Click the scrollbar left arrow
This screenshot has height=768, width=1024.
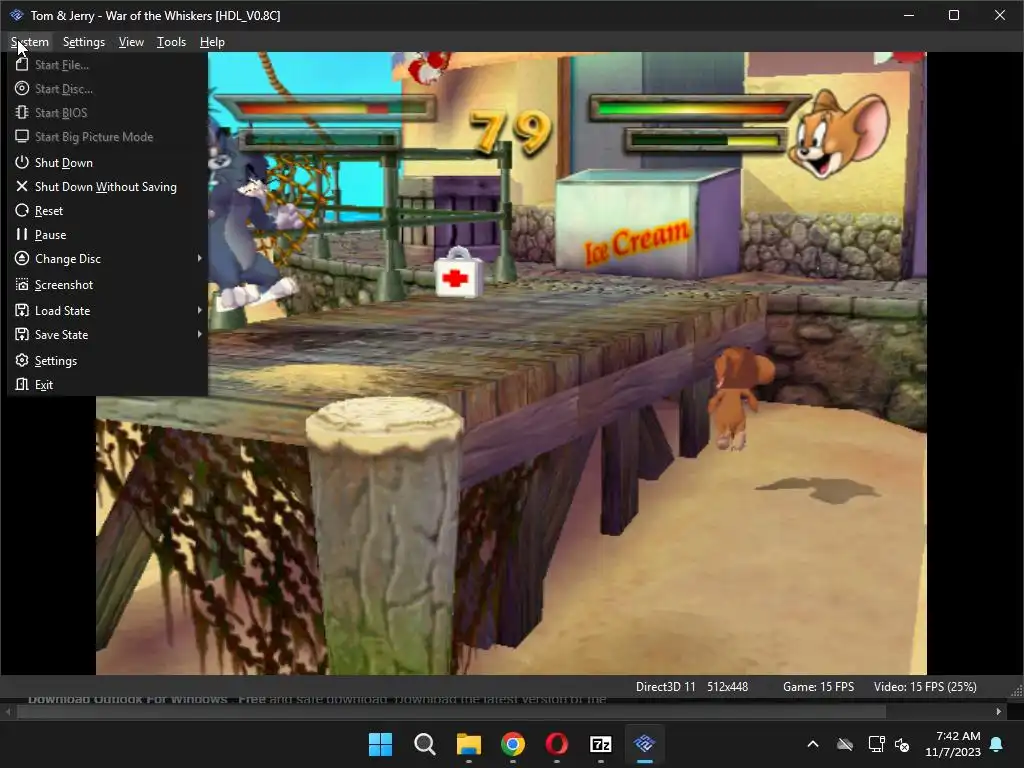click(8, 712)
